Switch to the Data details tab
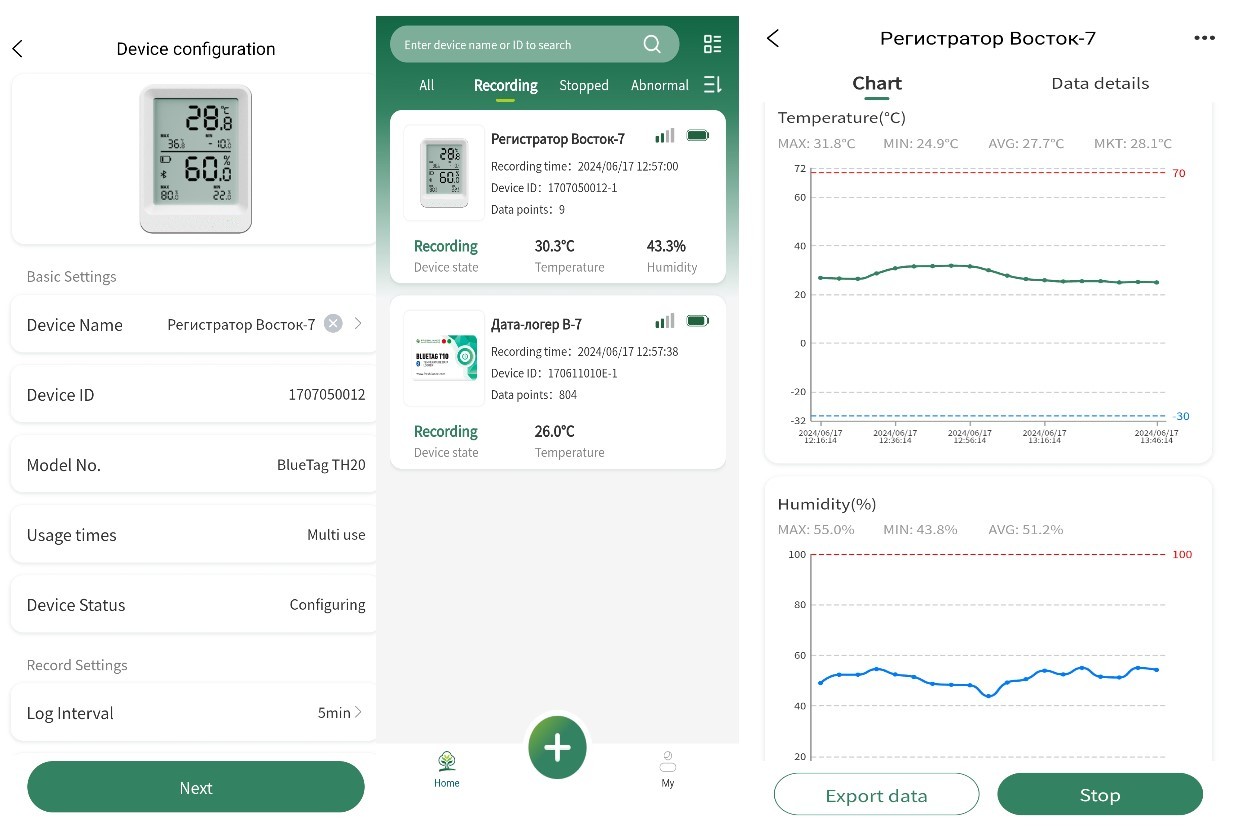 click(1099, 84)
